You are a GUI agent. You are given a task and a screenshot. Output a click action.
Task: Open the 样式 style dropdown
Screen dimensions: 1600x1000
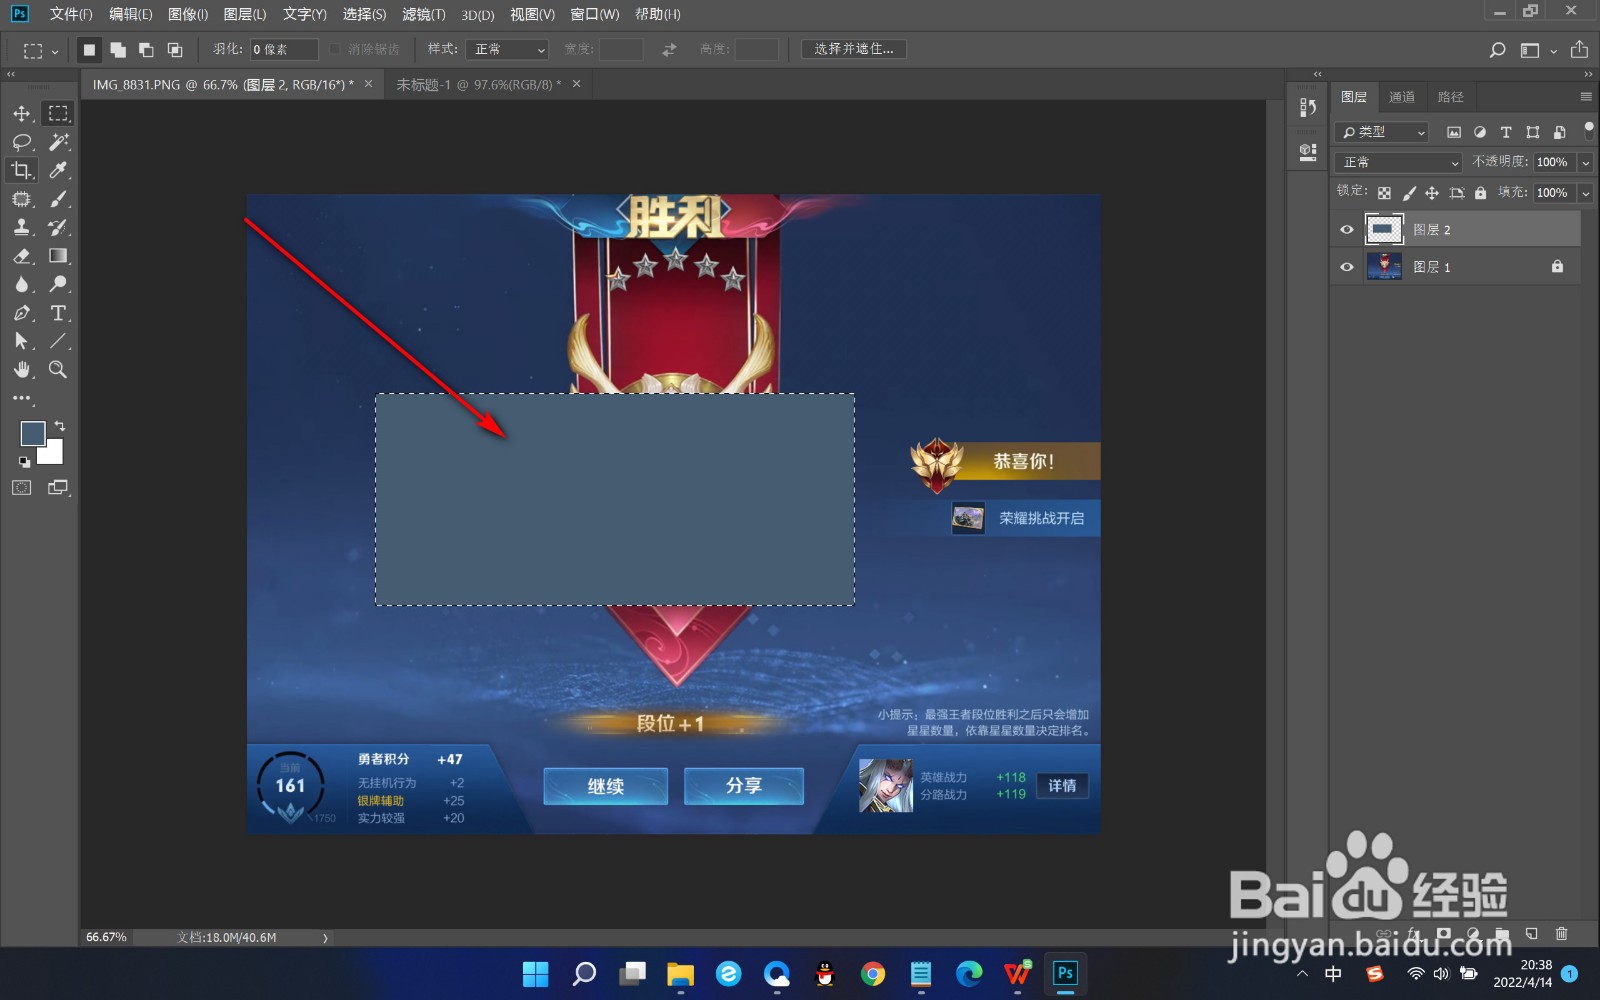point(507,49)
